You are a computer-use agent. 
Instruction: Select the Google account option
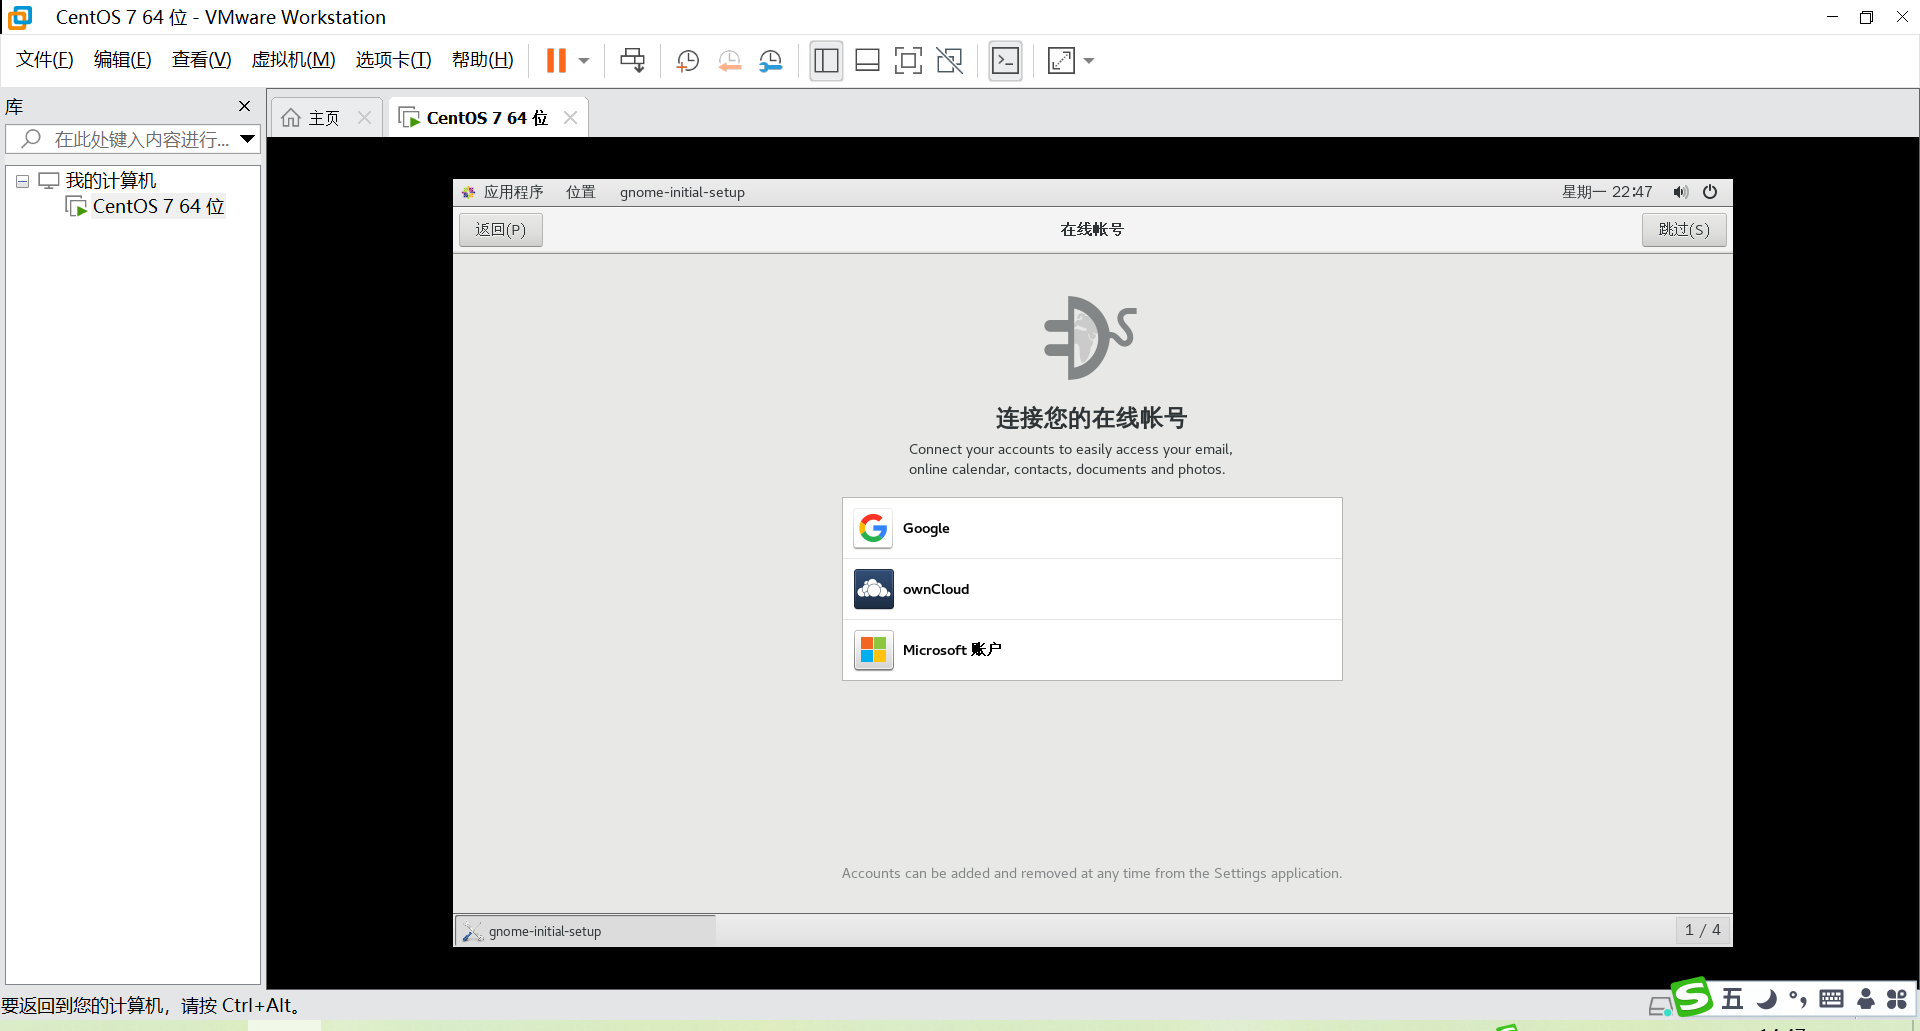tap(1092, 528)
